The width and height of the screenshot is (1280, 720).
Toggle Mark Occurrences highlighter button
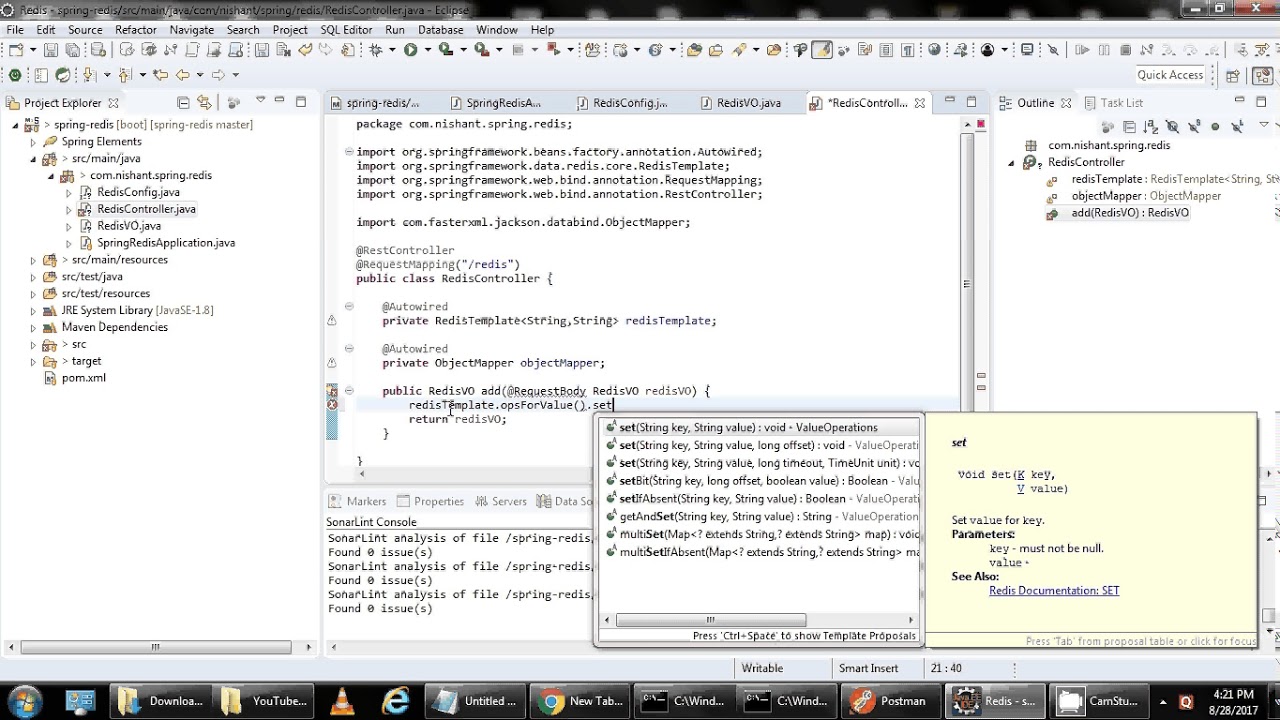click(821, 49)
